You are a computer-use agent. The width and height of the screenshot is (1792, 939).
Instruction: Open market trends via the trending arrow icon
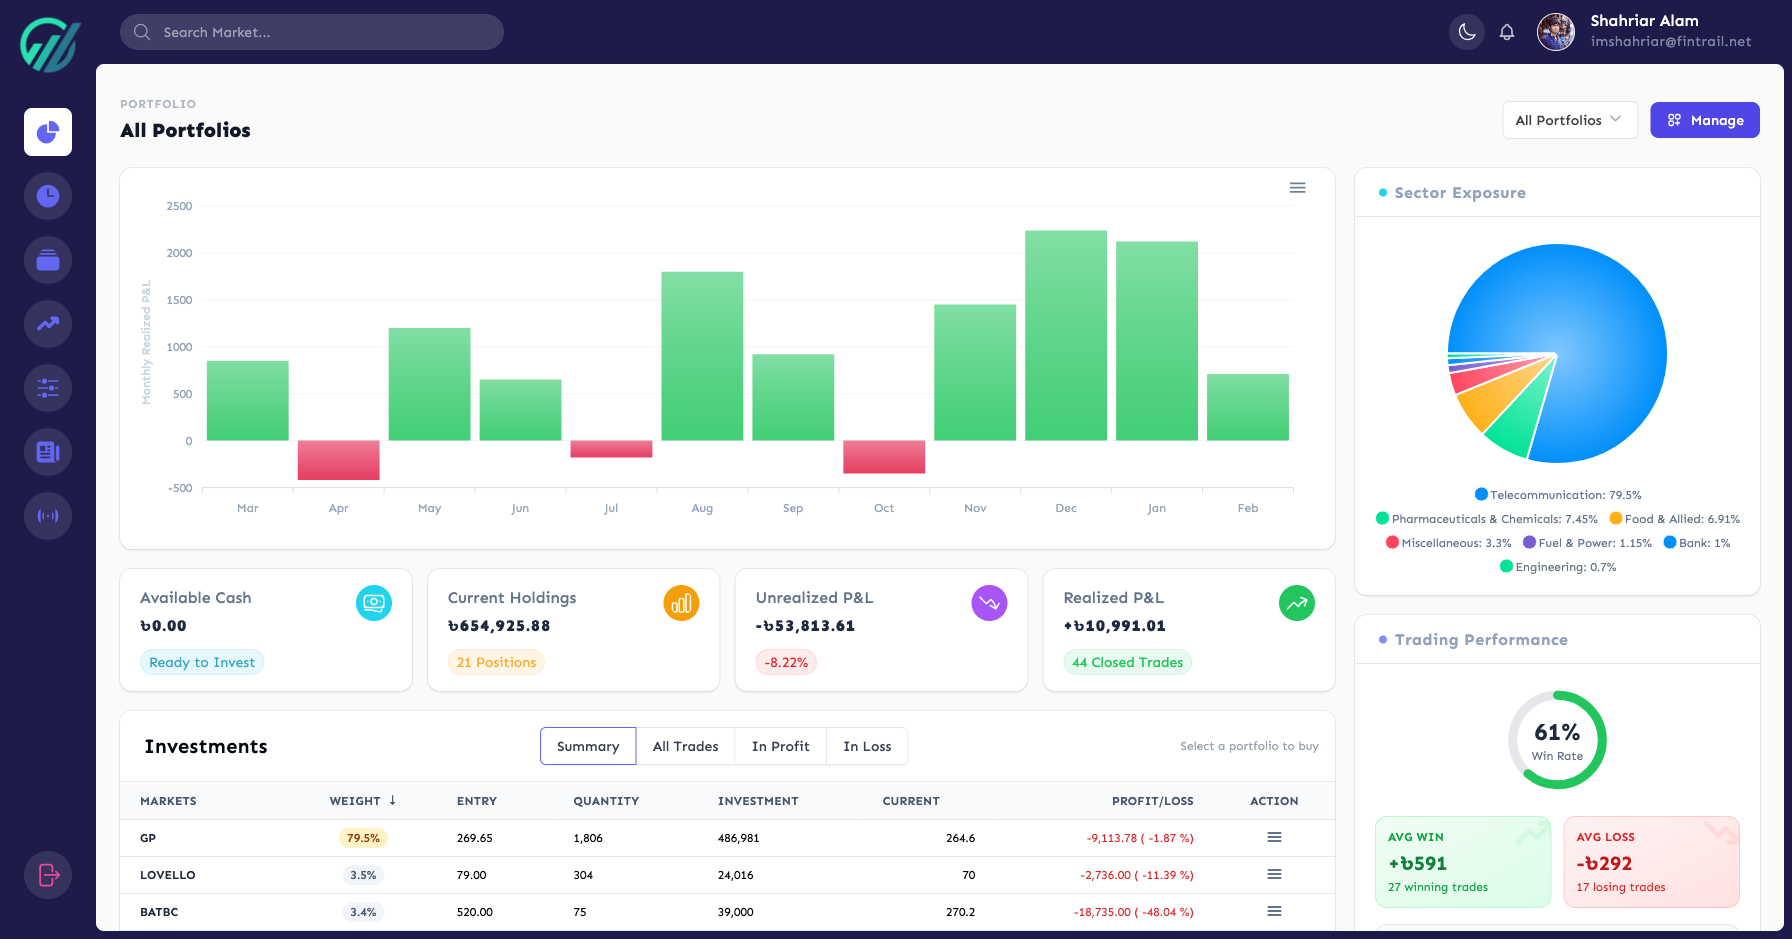[x=47, y=324]
